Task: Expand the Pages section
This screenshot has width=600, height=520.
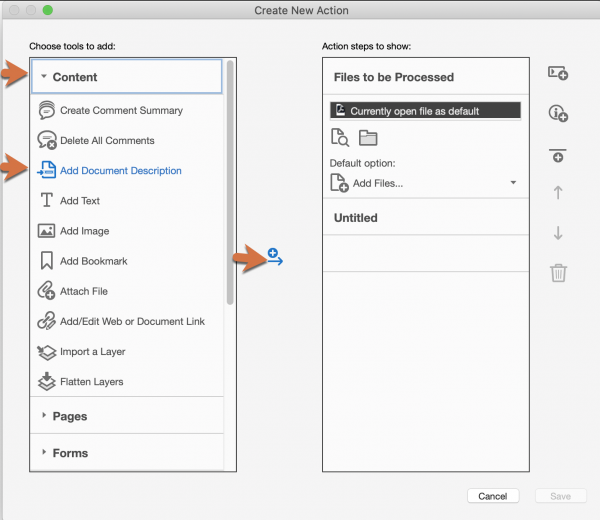Action: point(44,415)
